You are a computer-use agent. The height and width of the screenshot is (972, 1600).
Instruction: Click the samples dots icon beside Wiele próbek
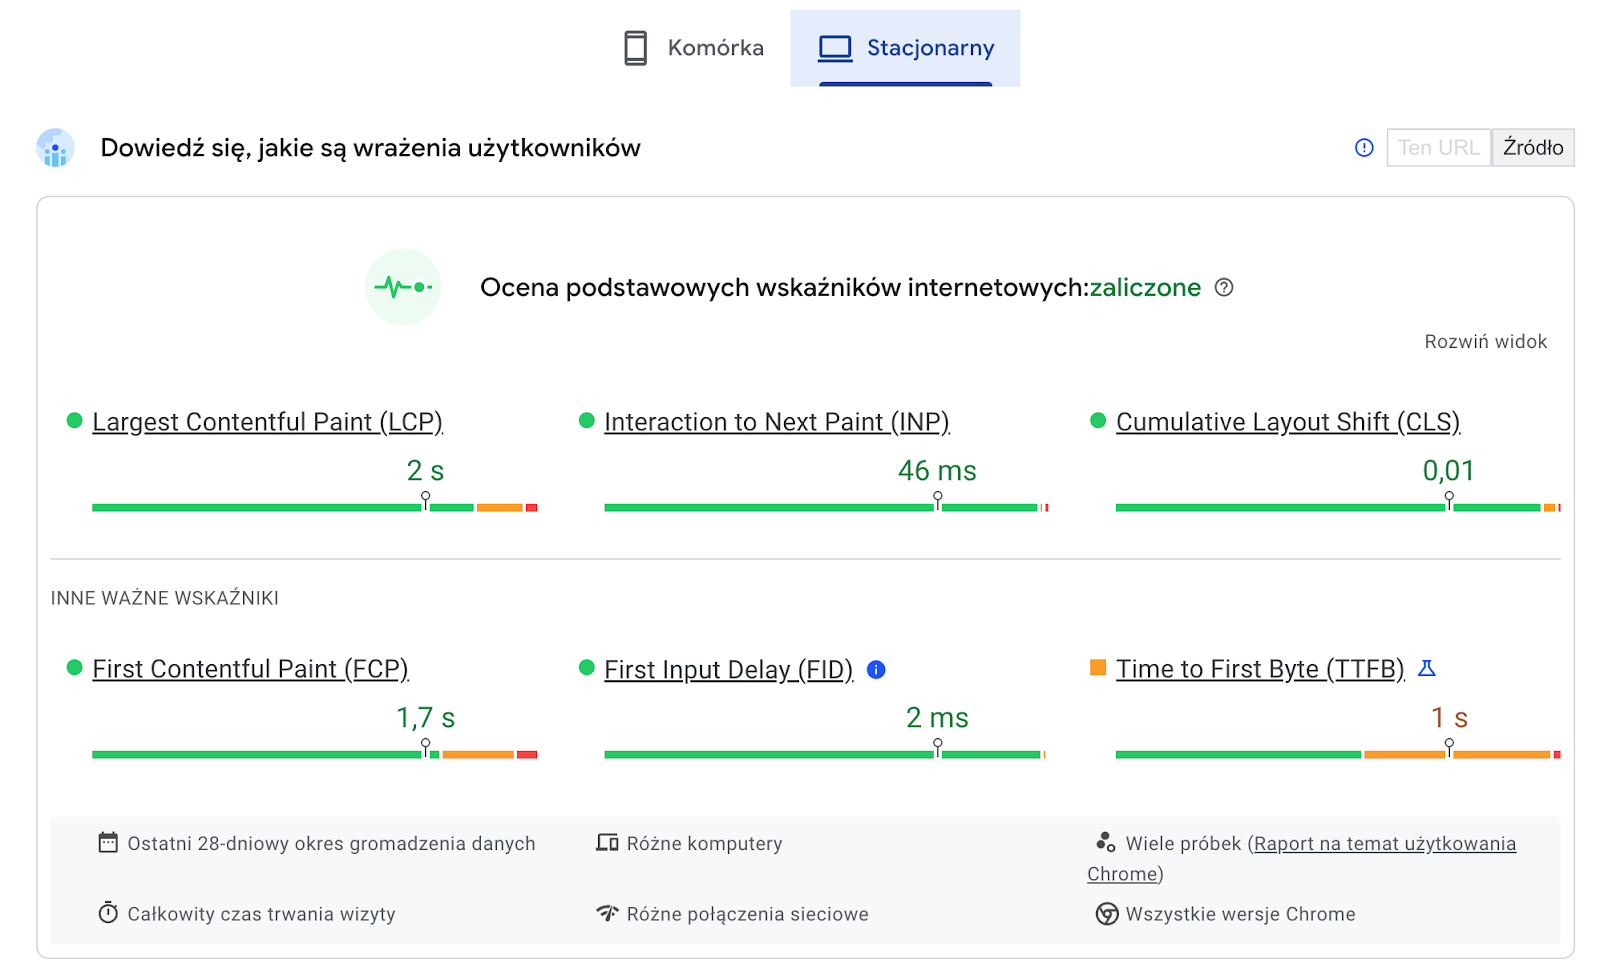pyautogui.click(x=1105, y=842)
